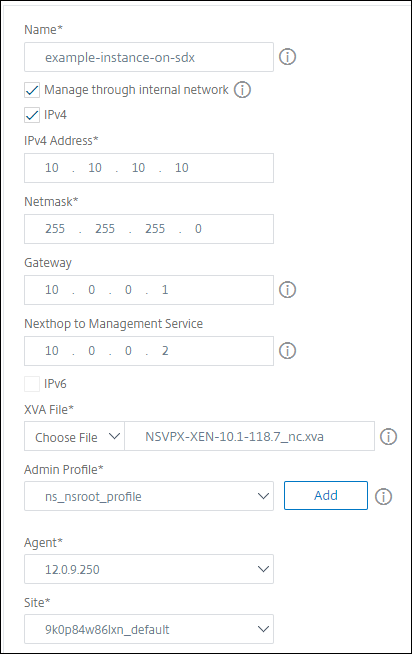The width and height of the screenshot is (412, 654).
Task: Click into the IPv4 Address field
Action: tap(149, 168)
